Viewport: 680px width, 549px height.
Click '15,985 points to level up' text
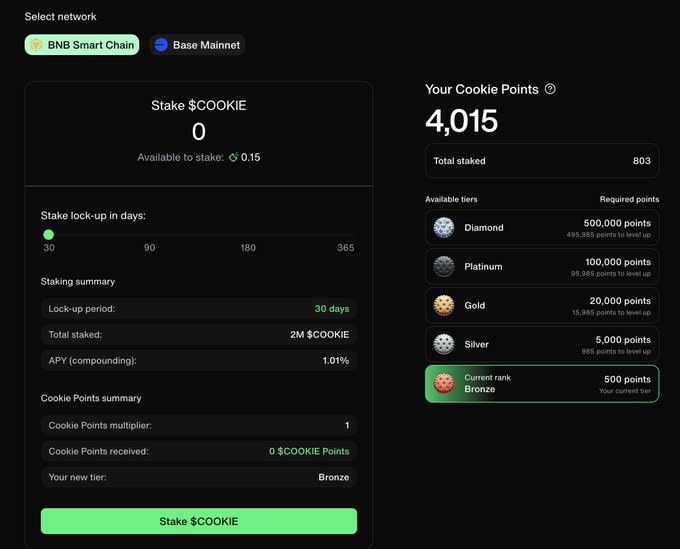point(611,313)
